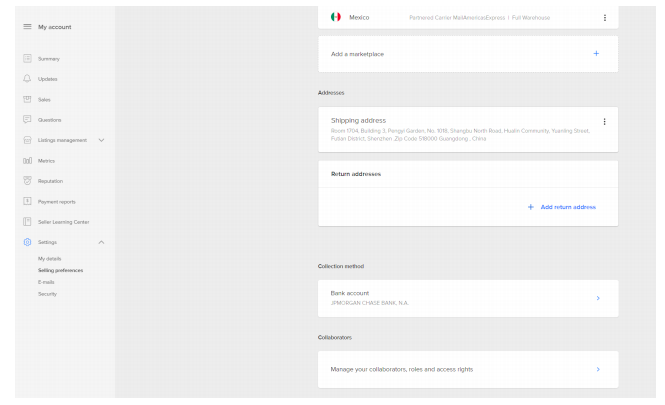Collapse the Settings submenu chevron

tap(101, 242)
